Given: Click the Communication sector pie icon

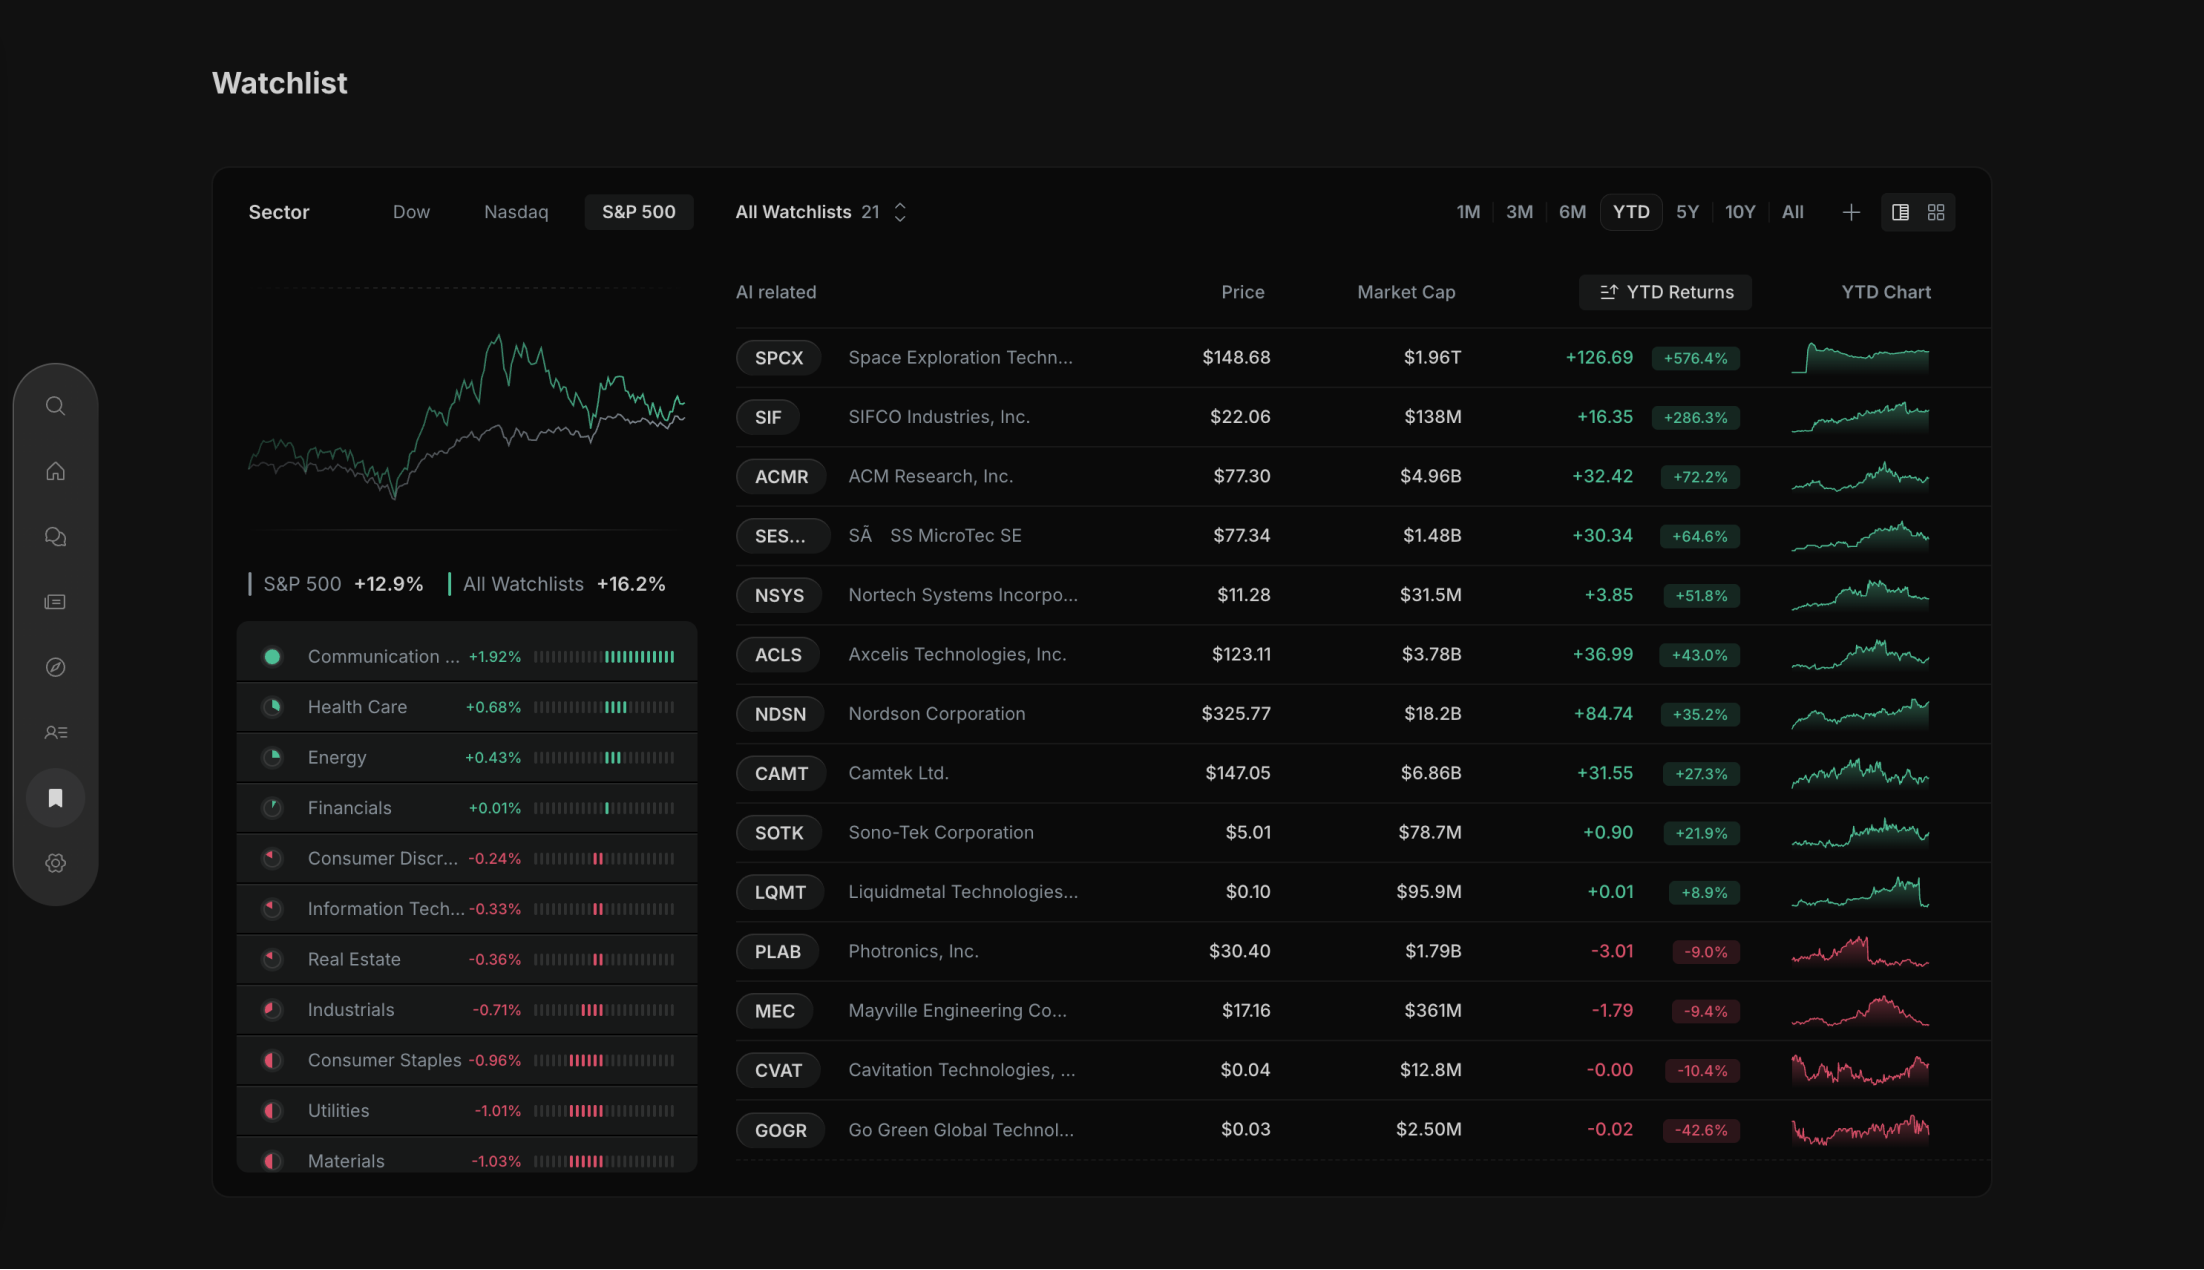Looking at the screenshot, I should pos(272,657).
